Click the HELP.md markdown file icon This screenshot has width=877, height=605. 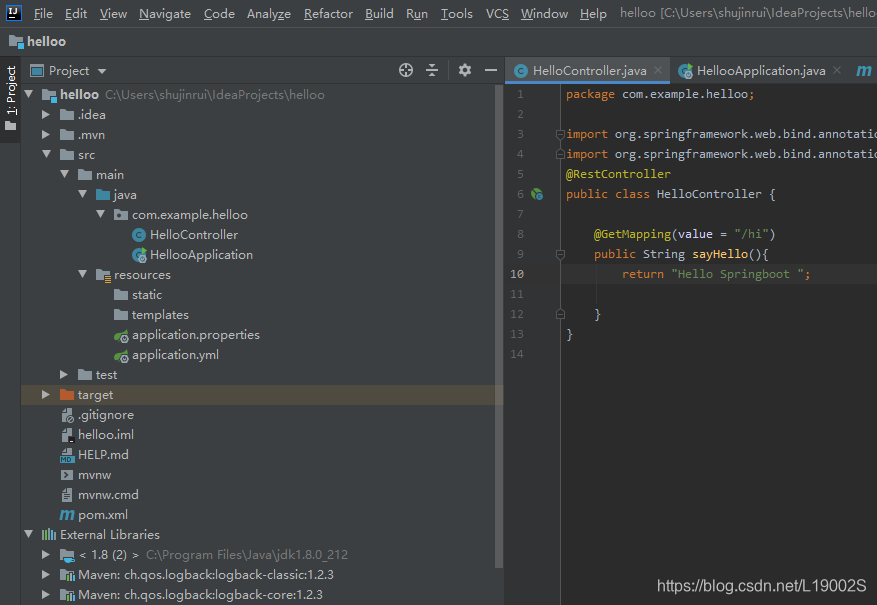pos(67,455)
